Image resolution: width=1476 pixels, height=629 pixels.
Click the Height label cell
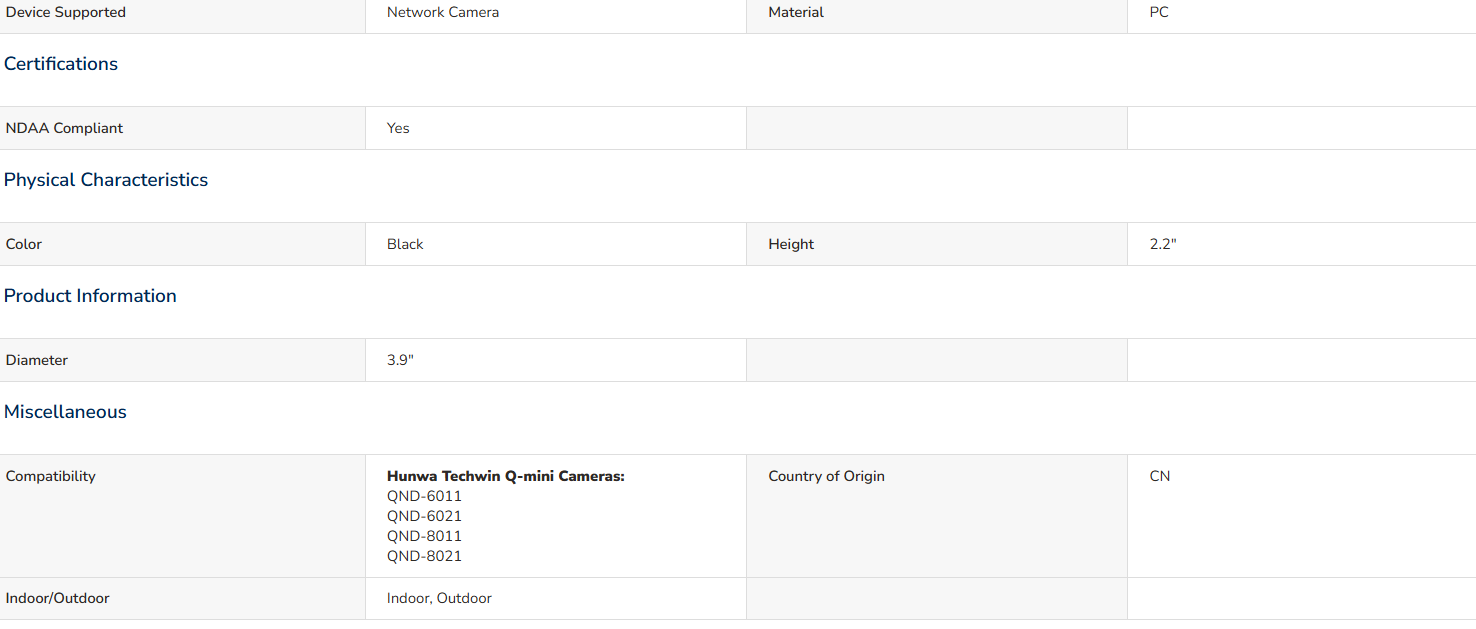[x=791, y=244]
